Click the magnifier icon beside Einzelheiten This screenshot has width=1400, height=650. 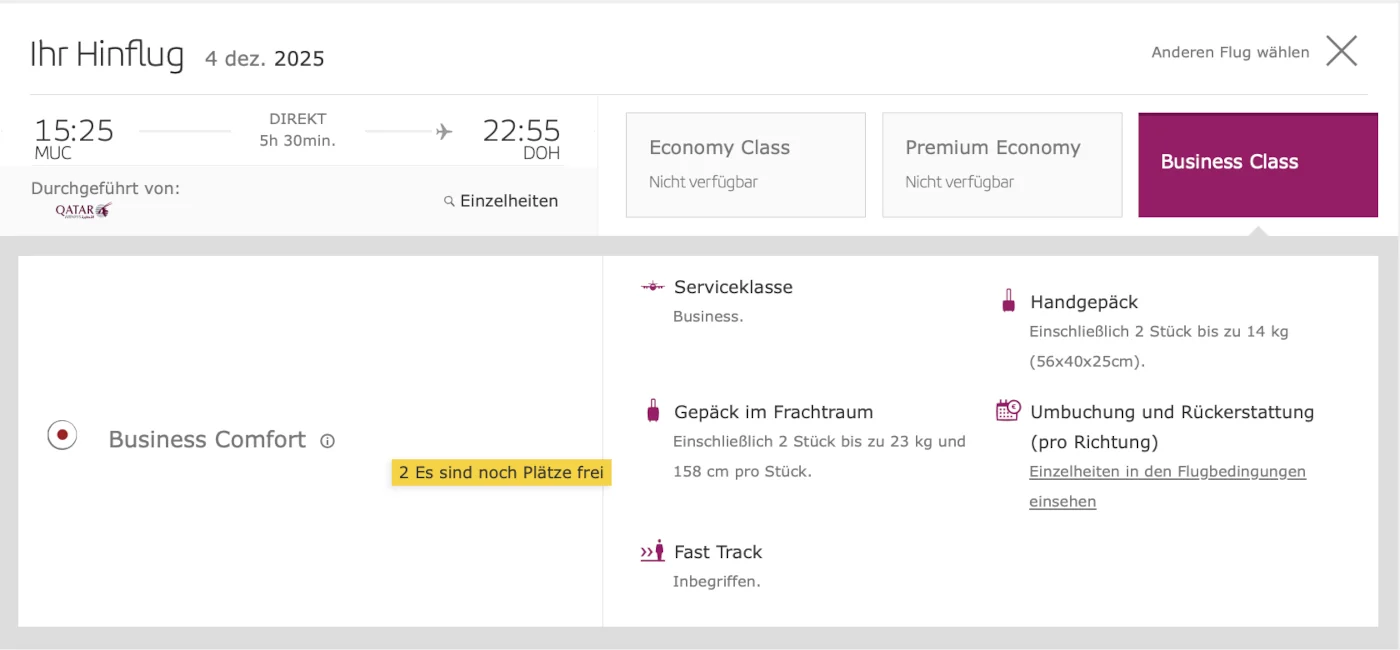(x=449, y=201)
